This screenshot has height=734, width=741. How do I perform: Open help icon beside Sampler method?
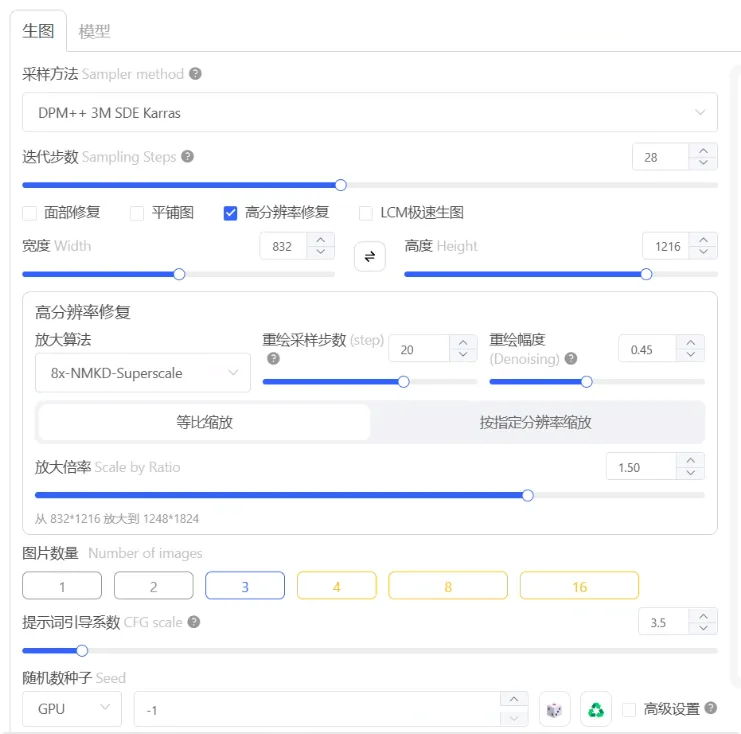coord(195,74)
